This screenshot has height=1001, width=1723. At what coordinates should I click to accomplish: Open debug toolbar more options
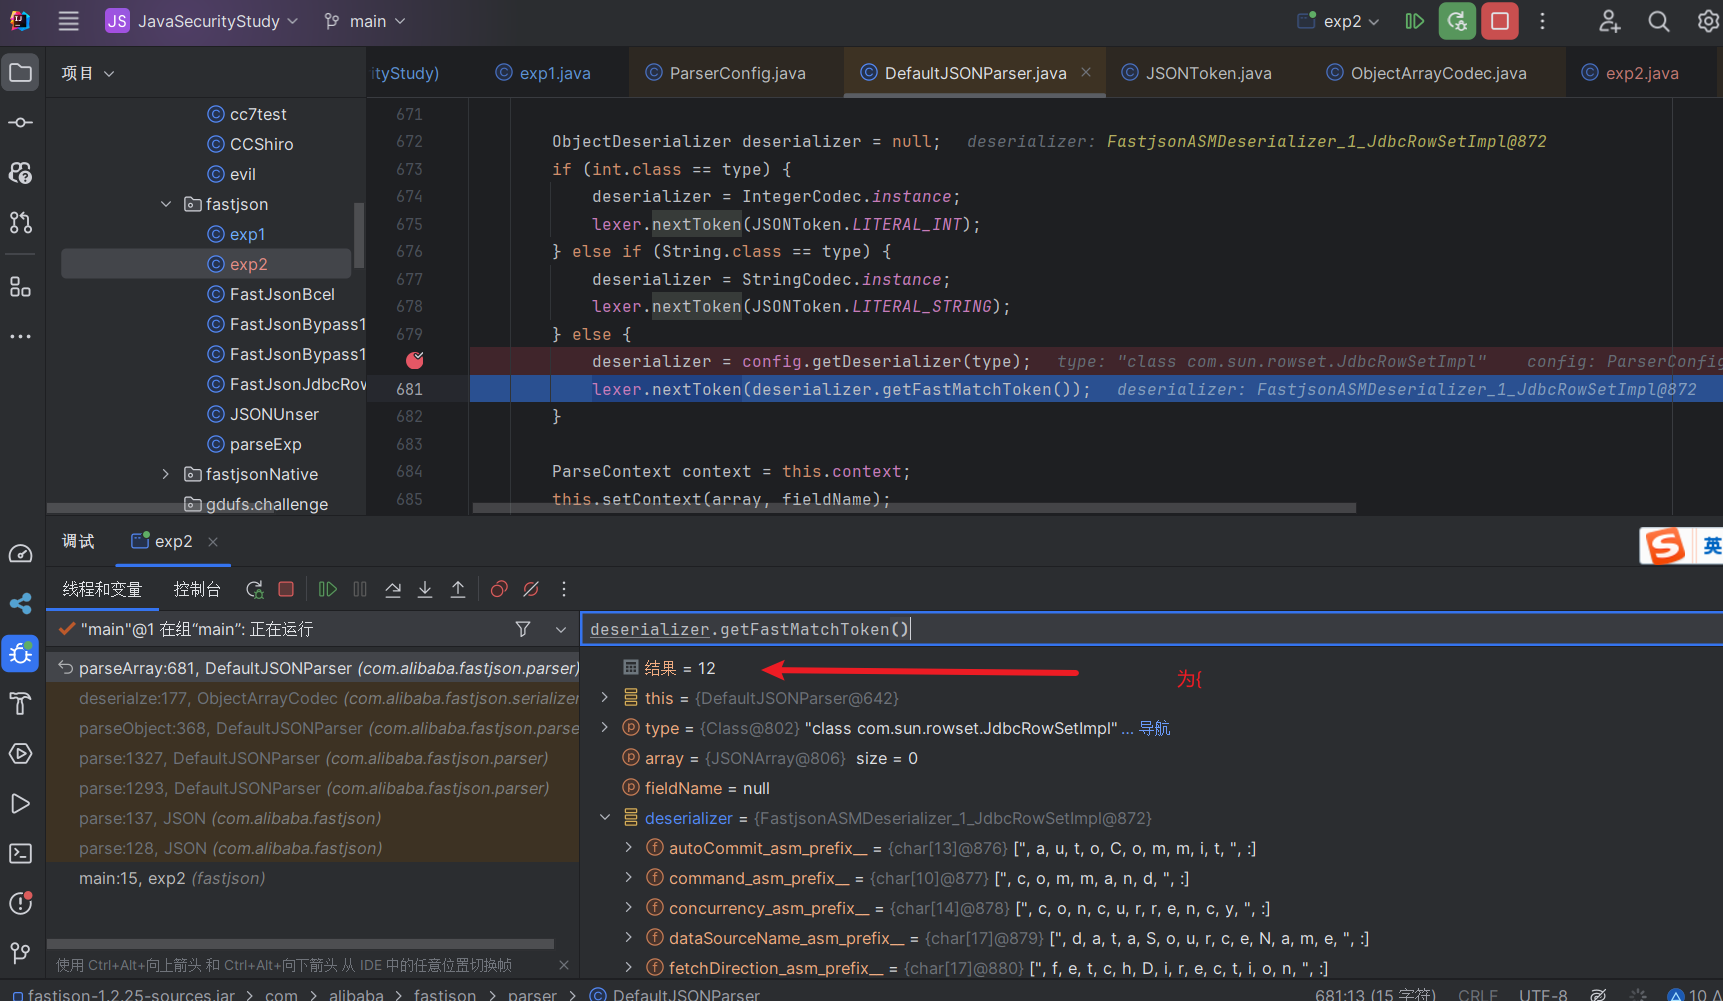coord(564,589)
